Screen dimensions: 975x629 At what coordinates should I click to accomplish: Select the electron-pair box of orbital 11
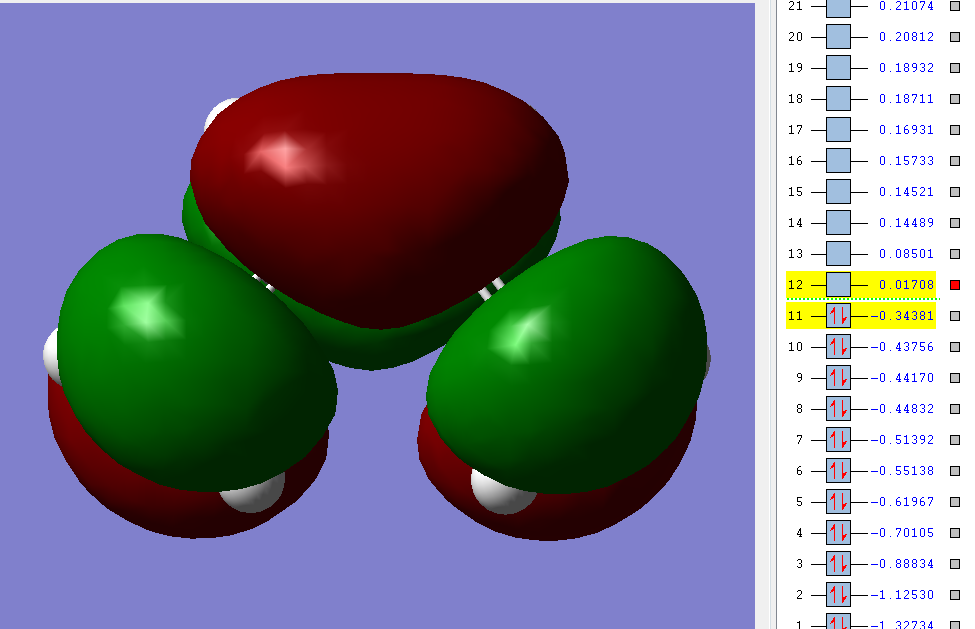click(838, 316)
